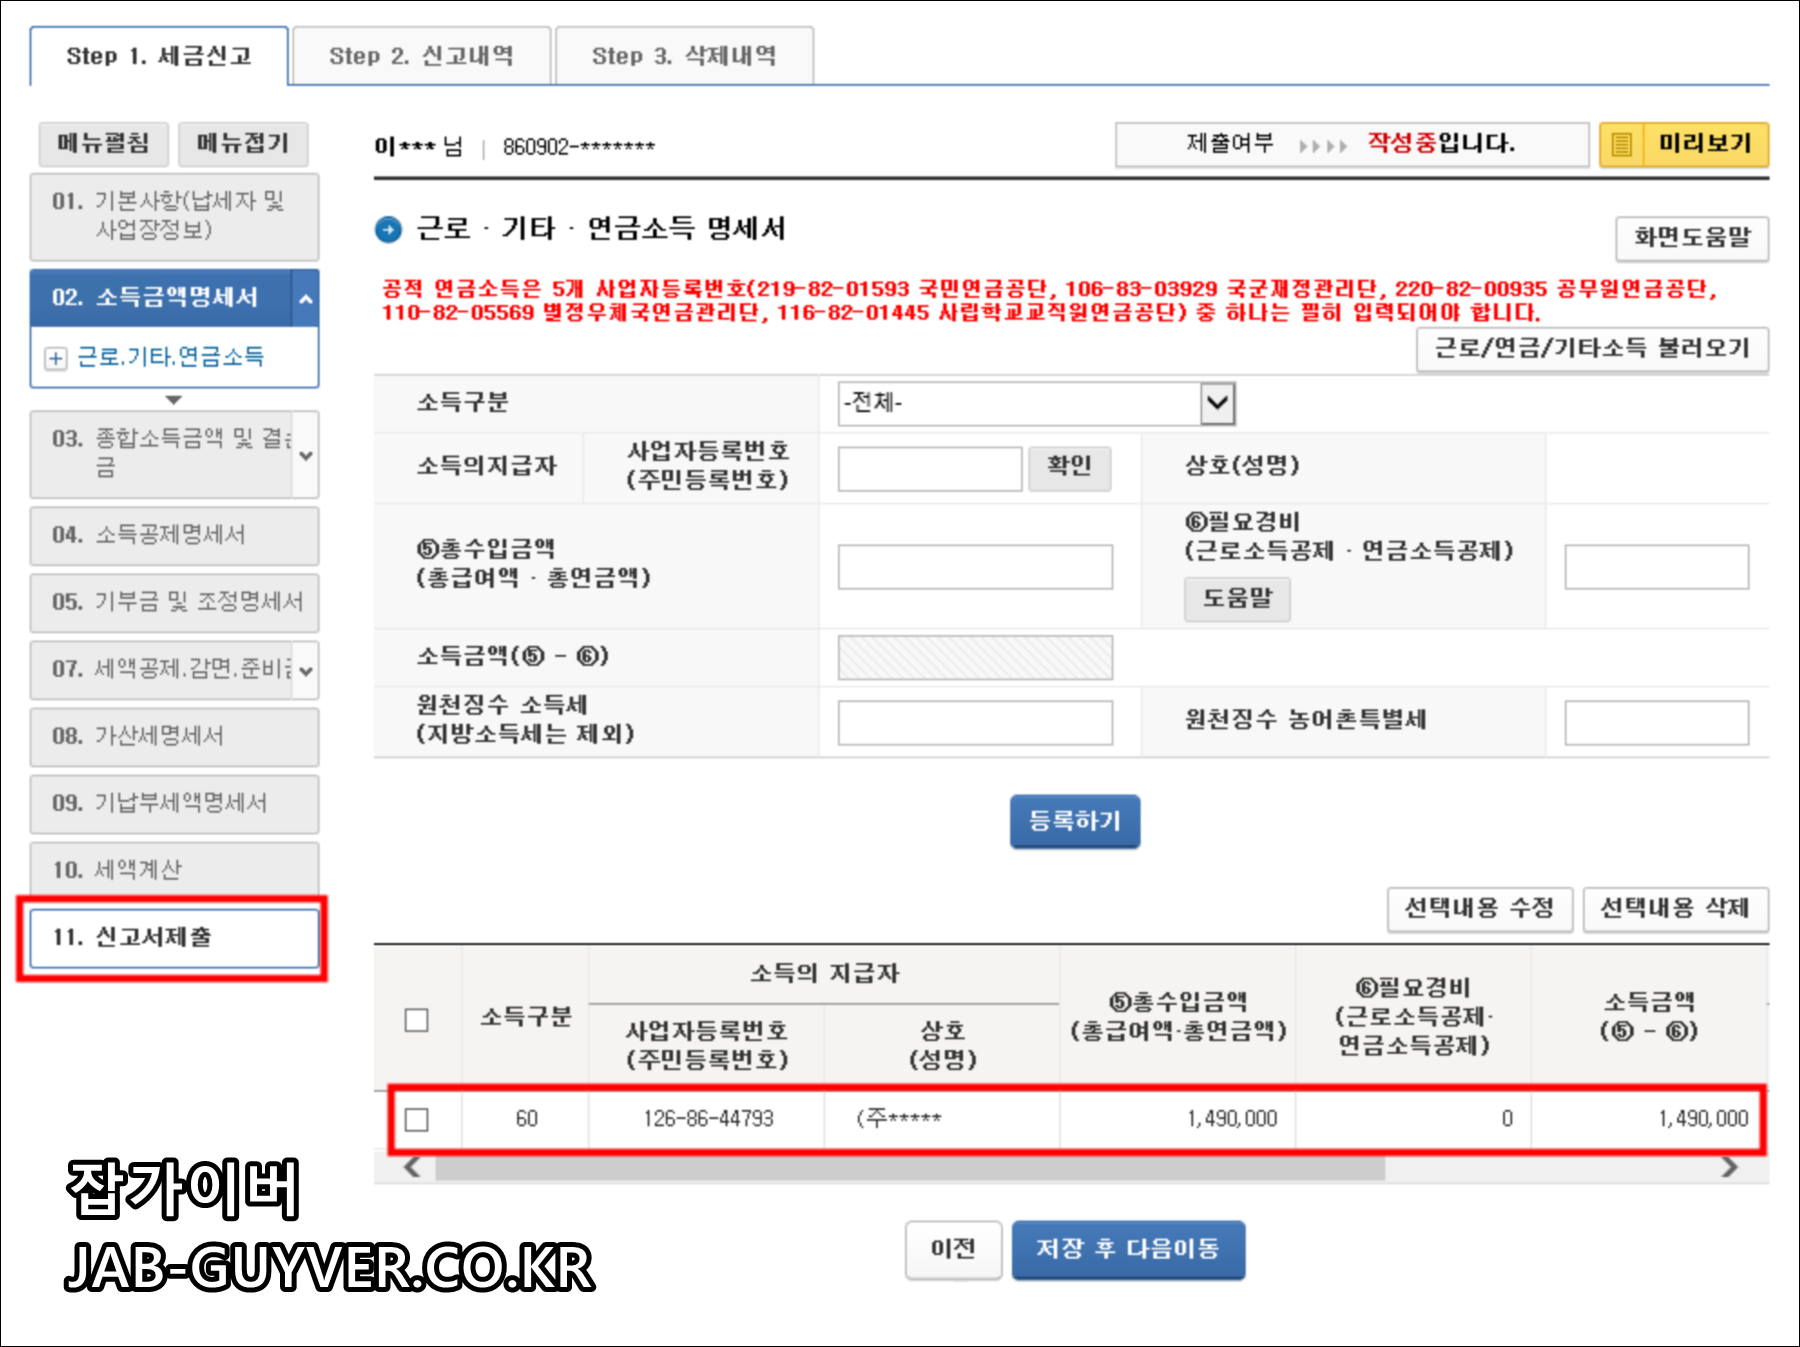Click 근로/연금/기타소득 불러오기
Screen dimensions: 1800x1347
coord(1591,350)
